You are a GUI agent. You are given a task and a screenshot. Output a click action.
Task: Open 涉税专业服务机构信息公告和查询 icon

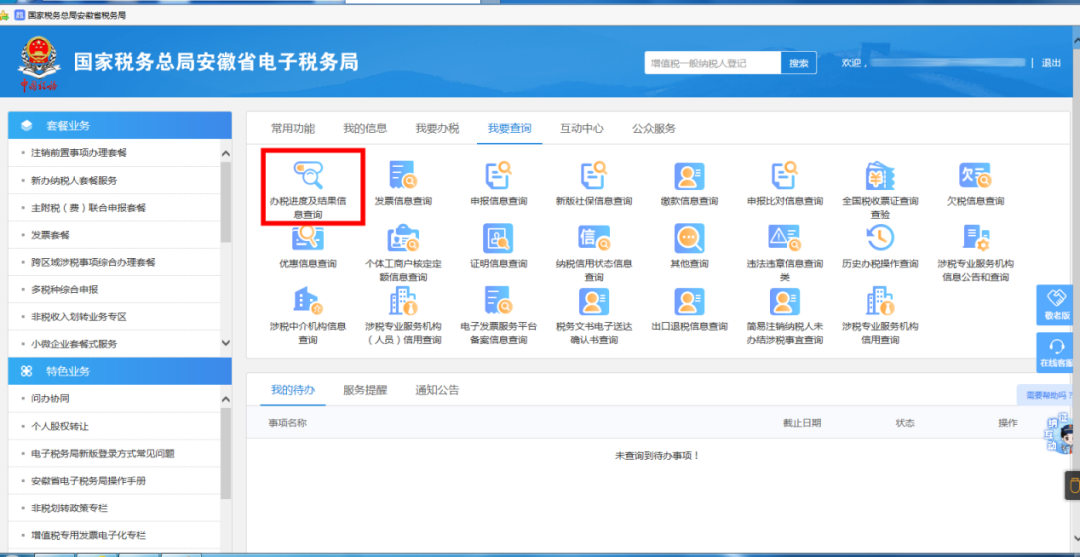[x=975, y=238]
